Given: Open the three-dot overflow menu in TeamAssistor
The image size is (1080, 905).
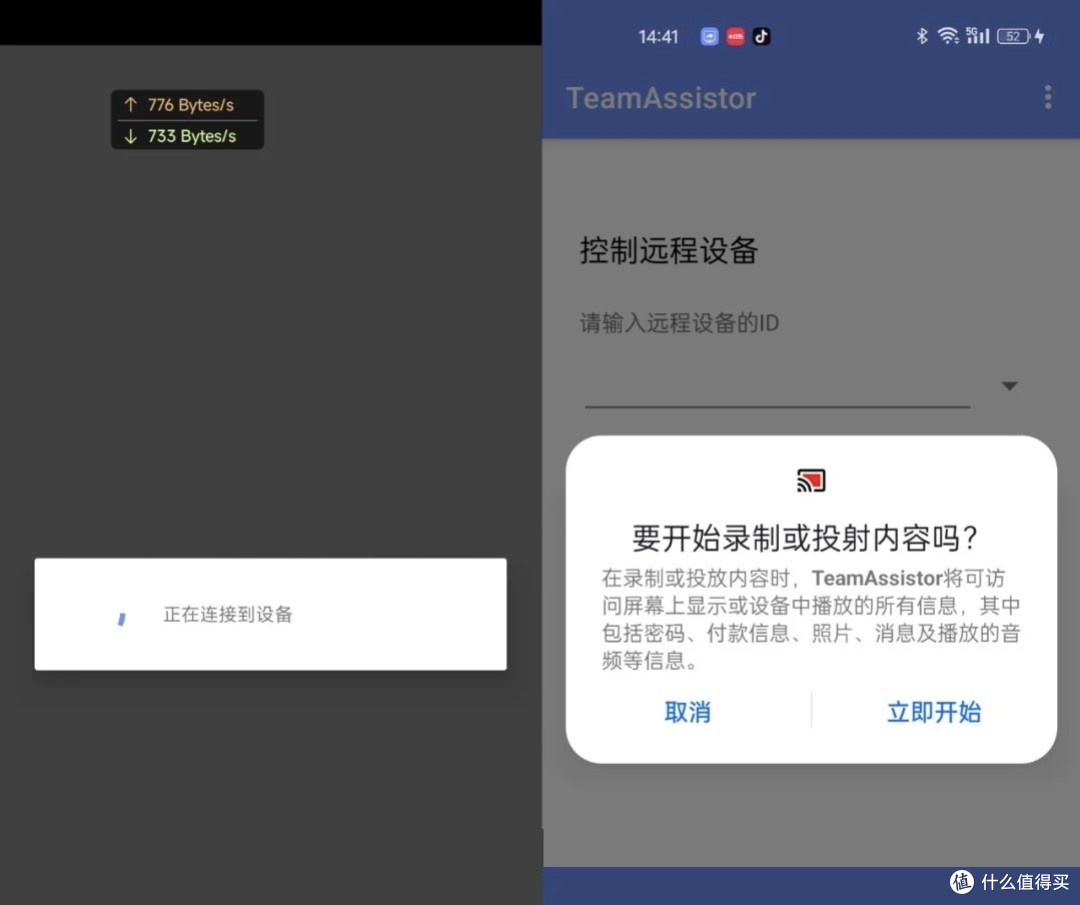Looking at the screenshot, I should pos(1048,97).
